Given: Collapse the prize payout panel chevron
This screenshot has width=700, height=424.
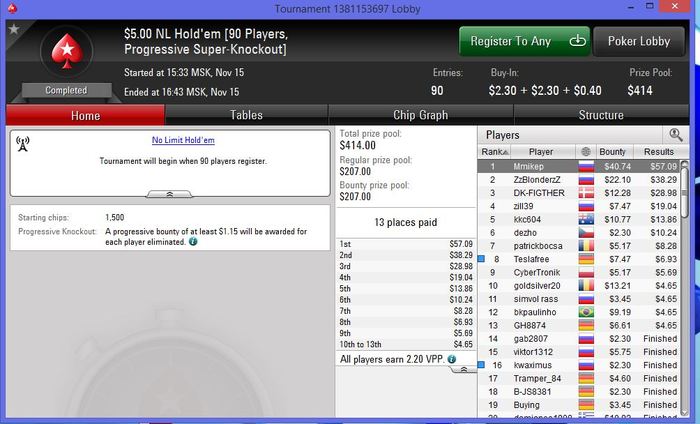Looking at the screenshot, I should 463,369.
